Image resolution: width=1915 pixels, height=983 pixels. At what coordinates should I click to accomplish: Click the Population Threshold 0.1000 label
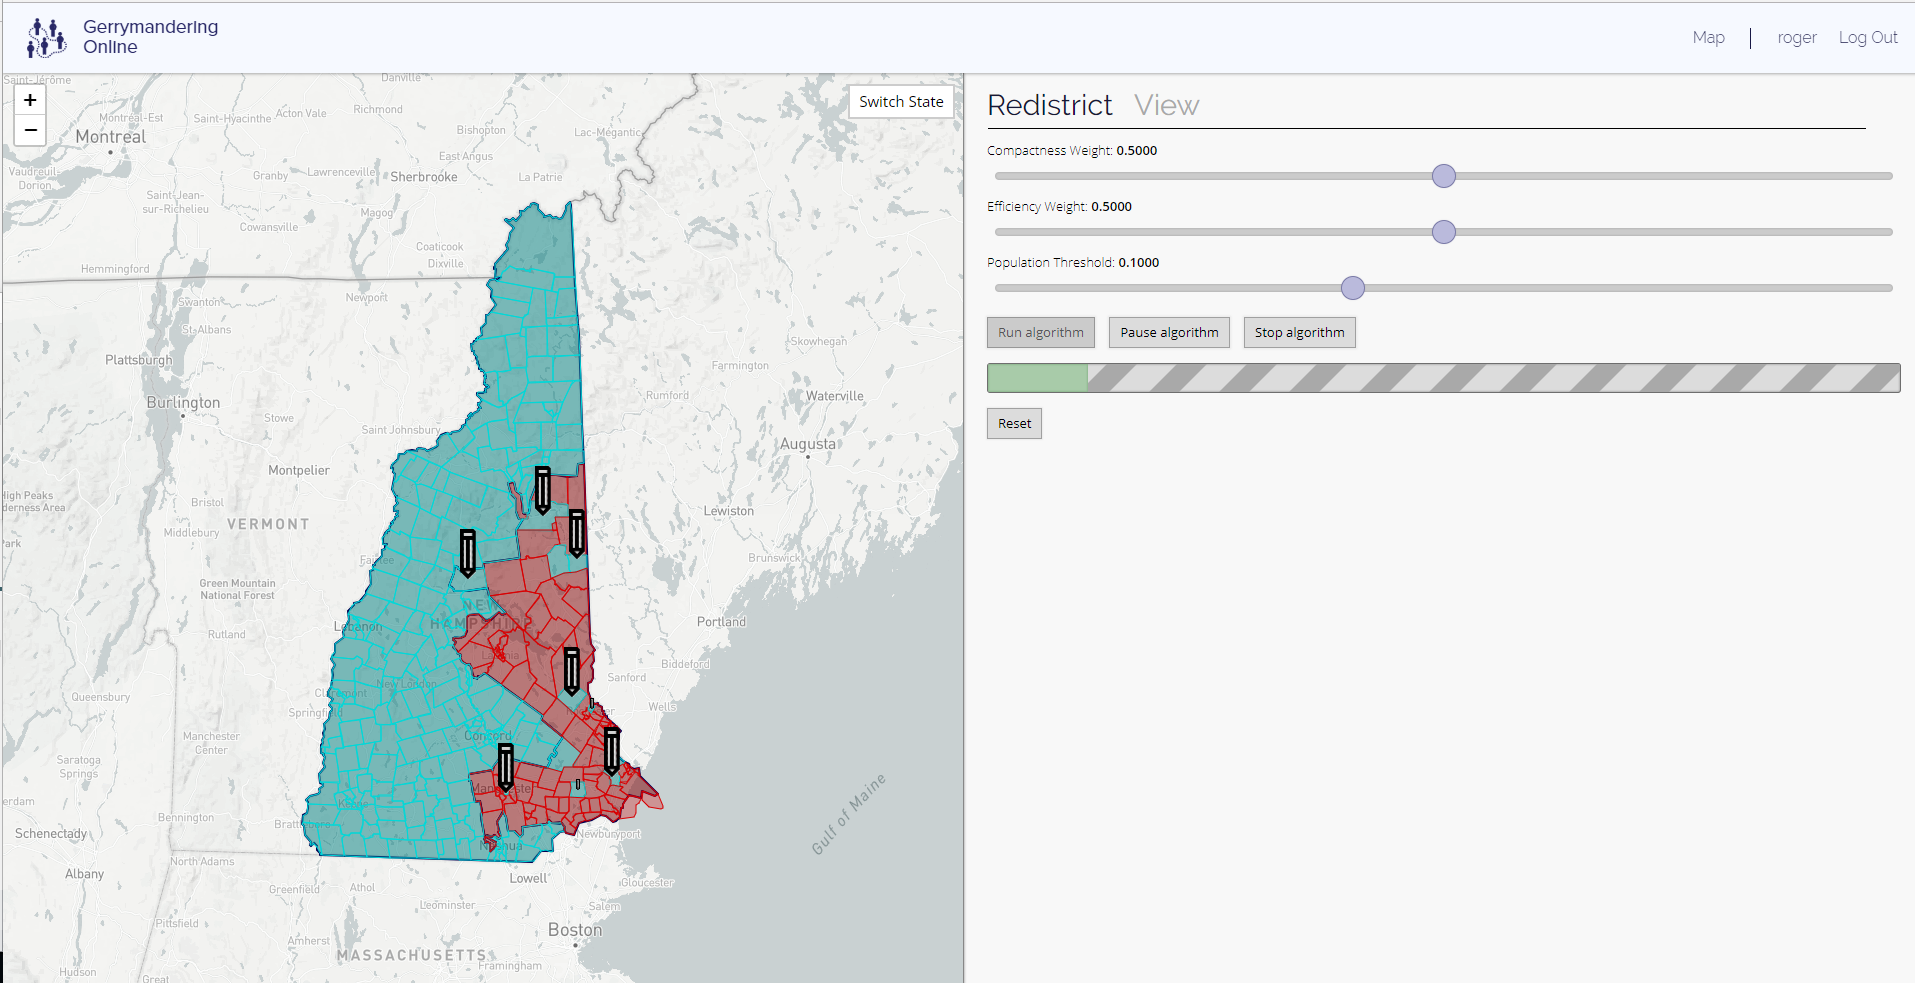click(x=1073, y=263)
